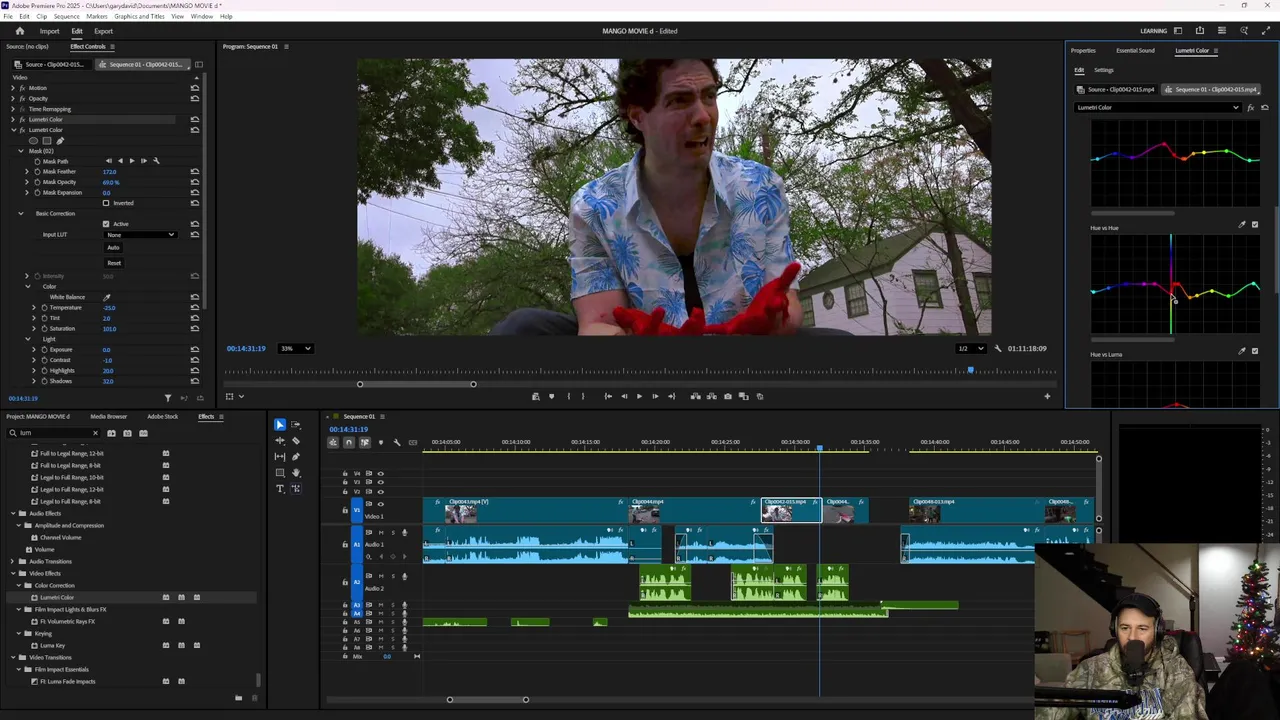This screenshot has height=720, width=1280.
Task: Select the Type tool
Action: [x=280, y=488]
